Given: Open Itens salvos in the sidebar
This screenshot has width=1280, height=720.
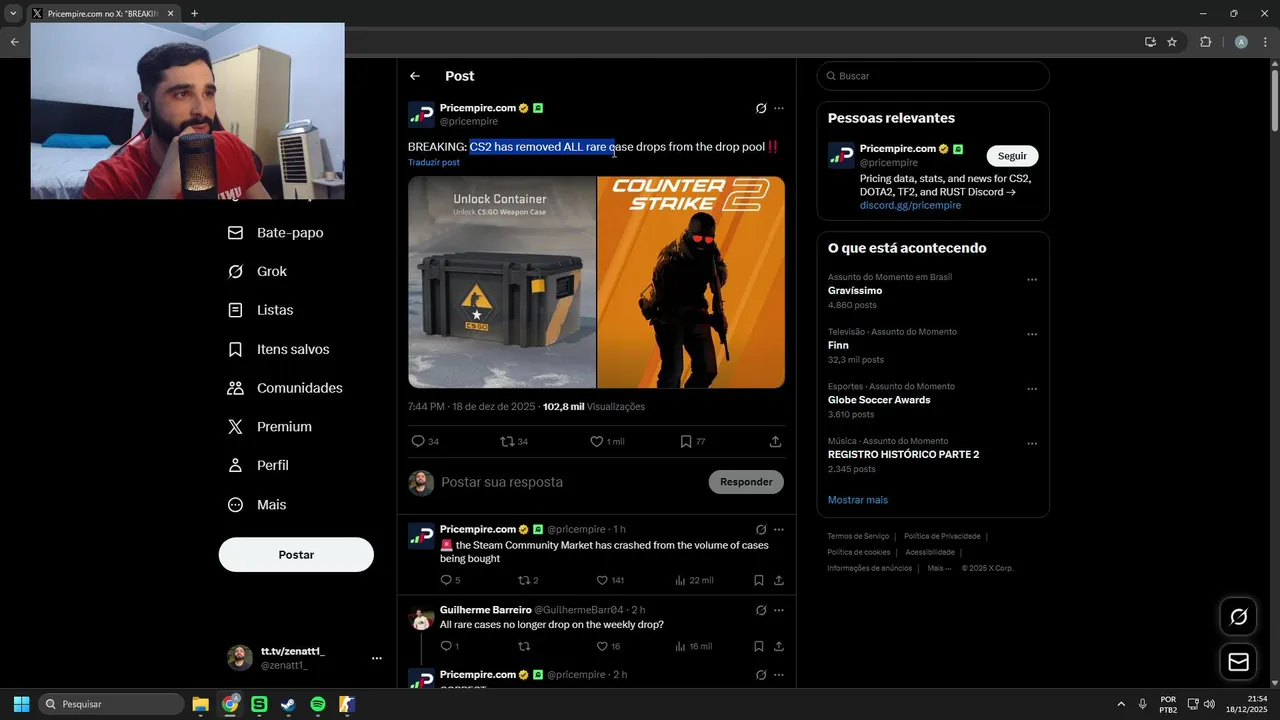Looking at the screenshot, I should click(278, 349).
